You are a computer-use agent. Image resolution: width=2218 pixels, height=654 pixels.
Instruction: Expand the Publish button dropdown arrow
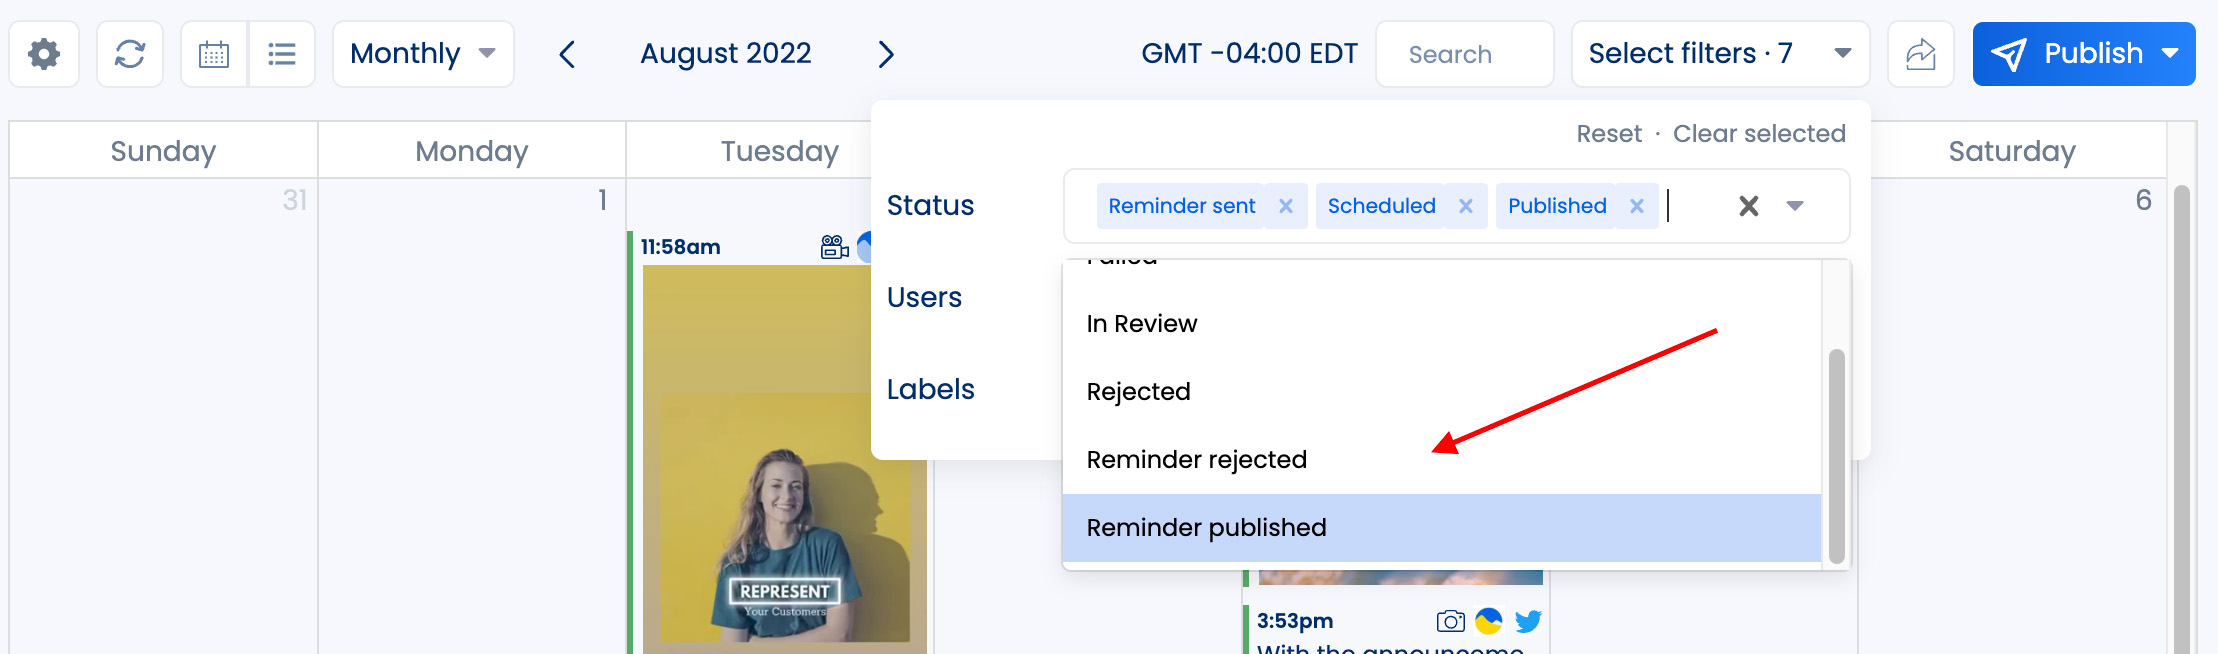[2170, 54]
